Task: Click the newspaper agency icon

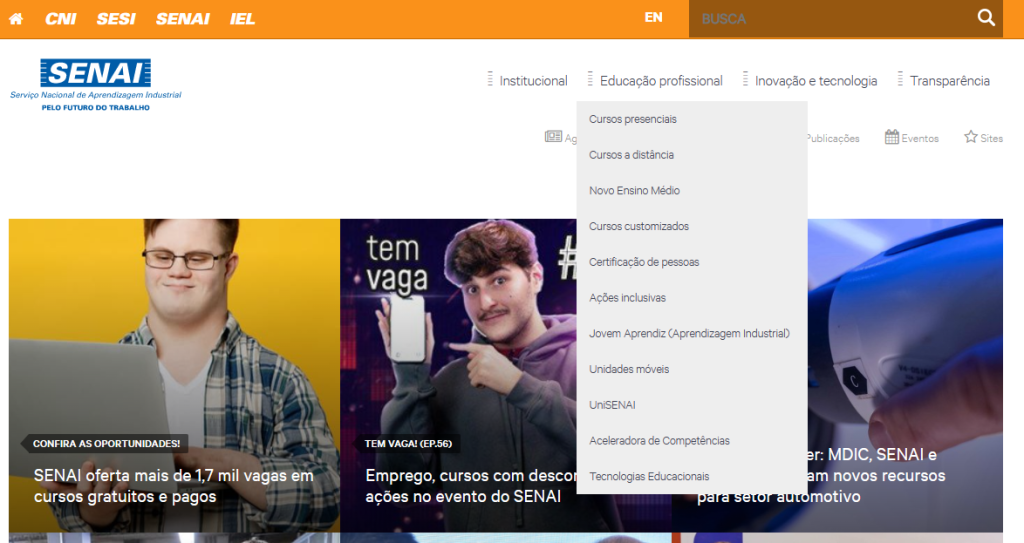Action: [x=553, y=137]
